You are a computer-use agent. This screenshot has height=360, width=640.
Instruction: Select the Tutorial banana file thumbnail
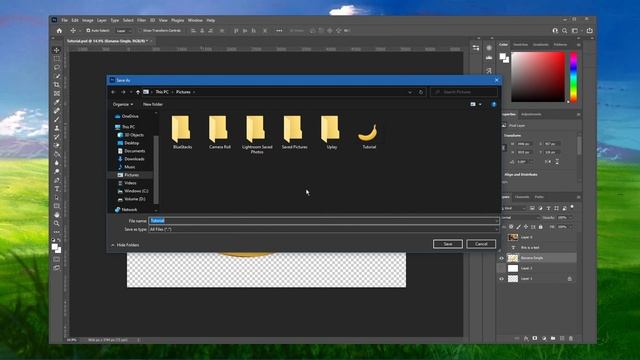[369, 134]
